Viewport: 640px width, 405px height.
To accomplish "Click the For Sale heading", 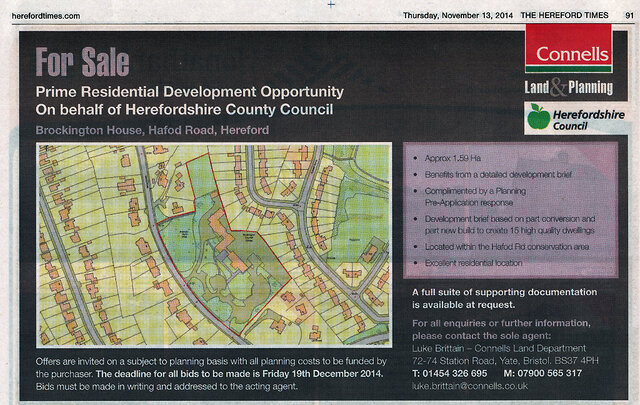I will tap(81, 62).
